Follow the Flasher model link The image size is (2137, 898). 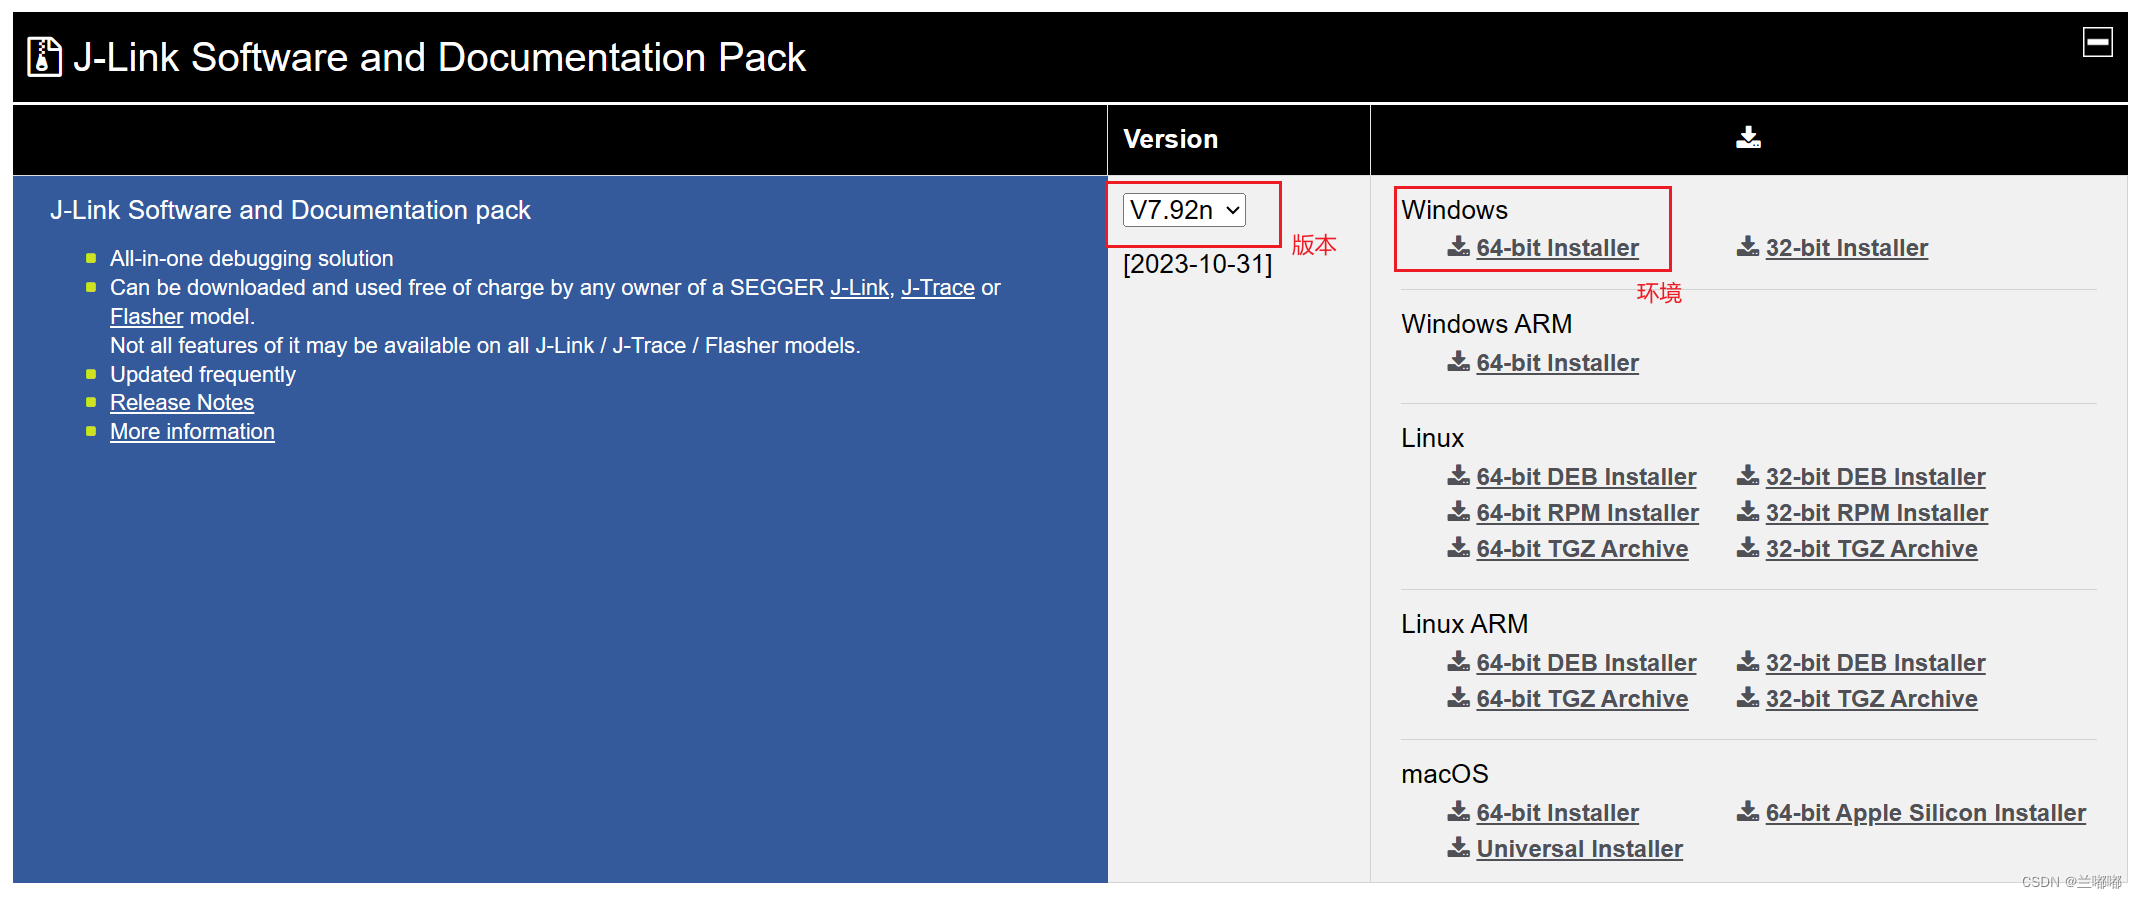(x=147, y=317)
